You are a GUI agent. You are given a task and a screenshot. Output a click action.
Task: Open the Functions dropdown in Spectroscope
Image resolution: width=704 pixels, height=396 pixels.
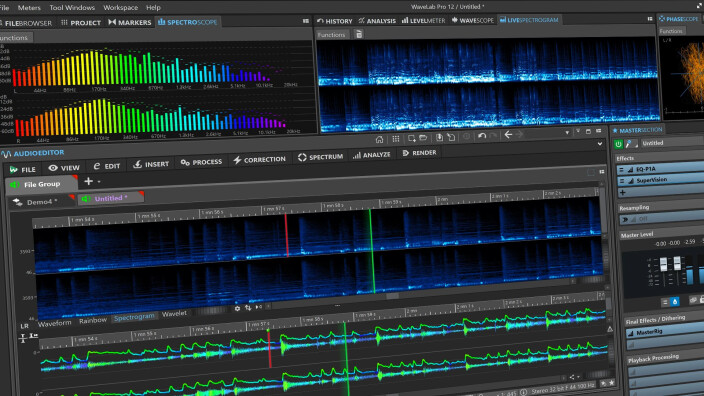pos(14,38)
